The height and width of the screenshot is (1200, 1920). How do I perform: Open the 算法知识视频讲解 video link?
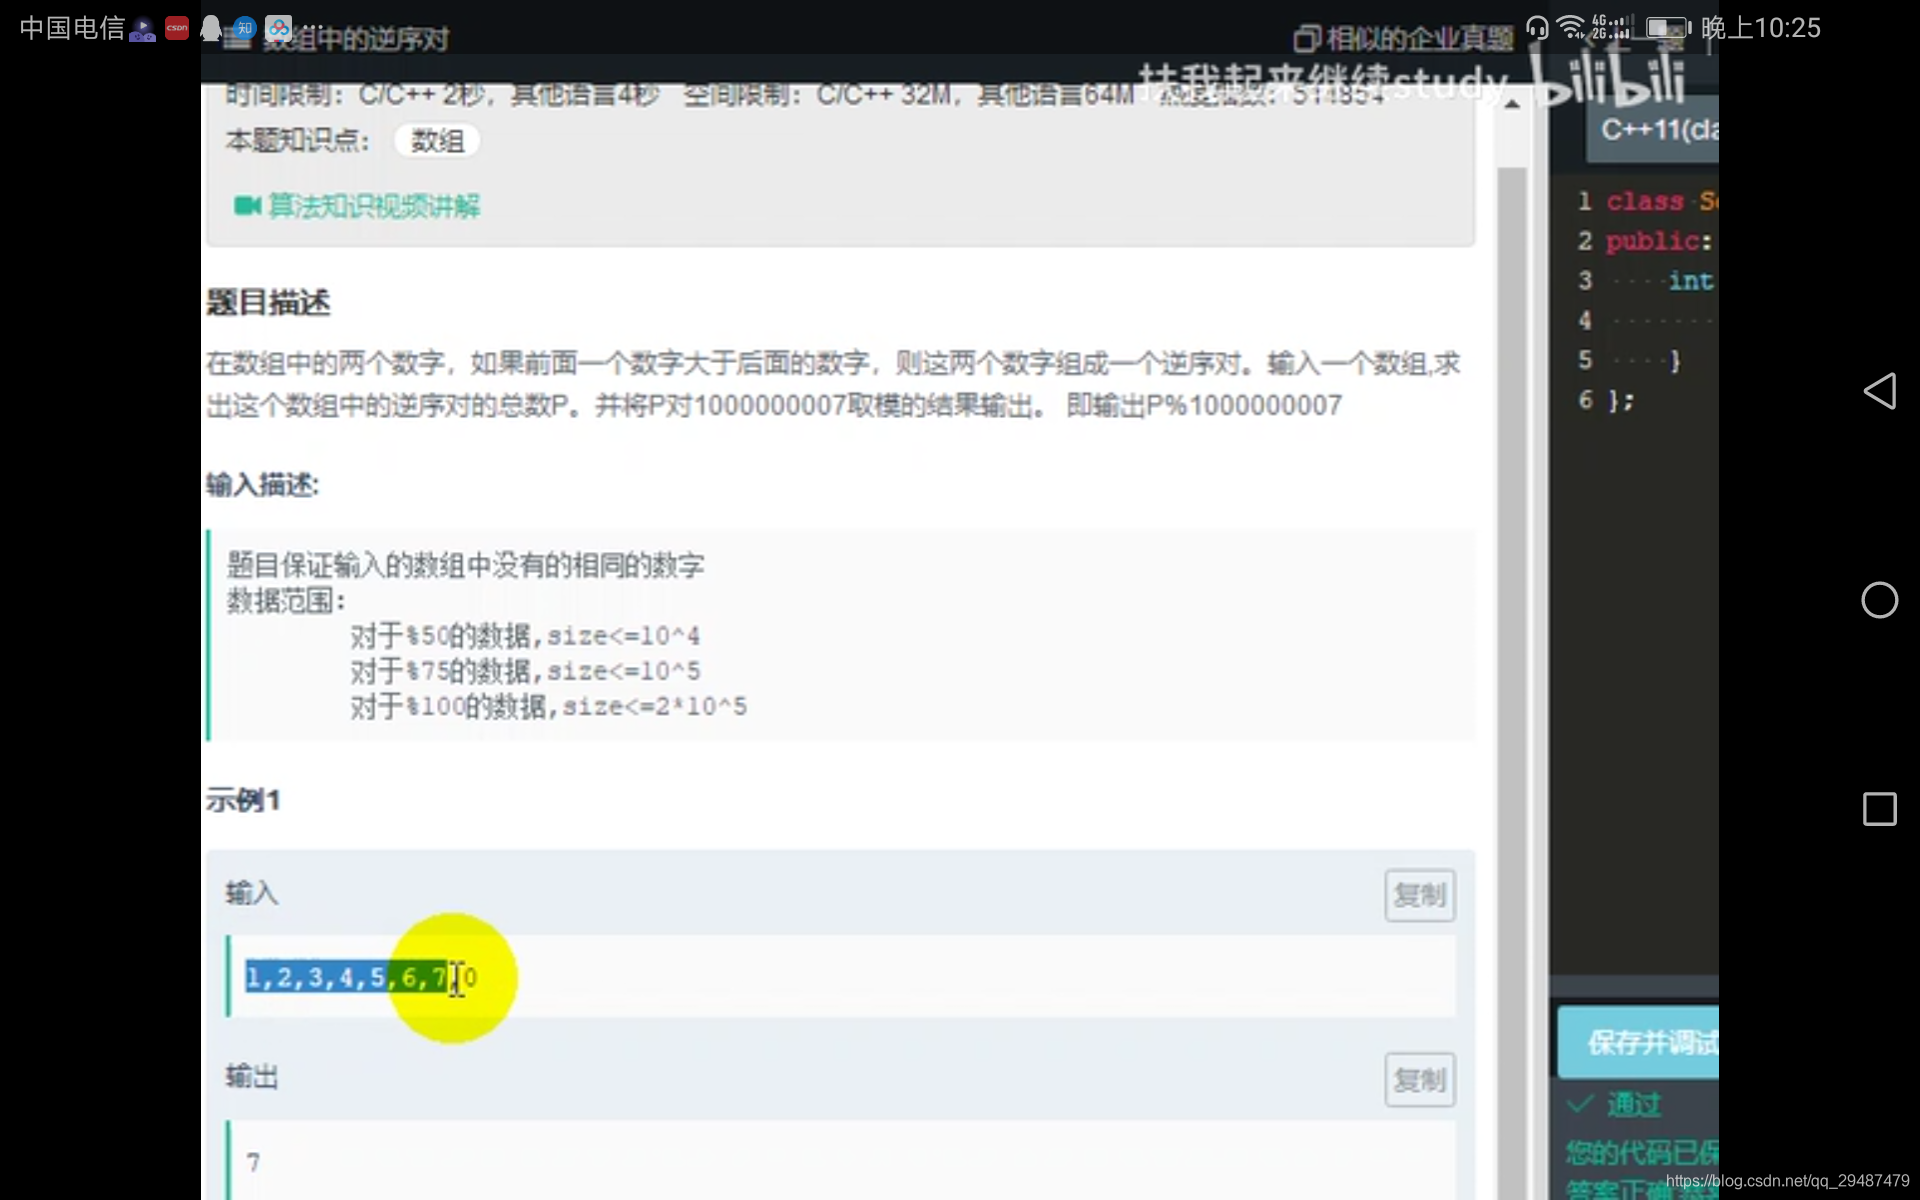point(374,206)
